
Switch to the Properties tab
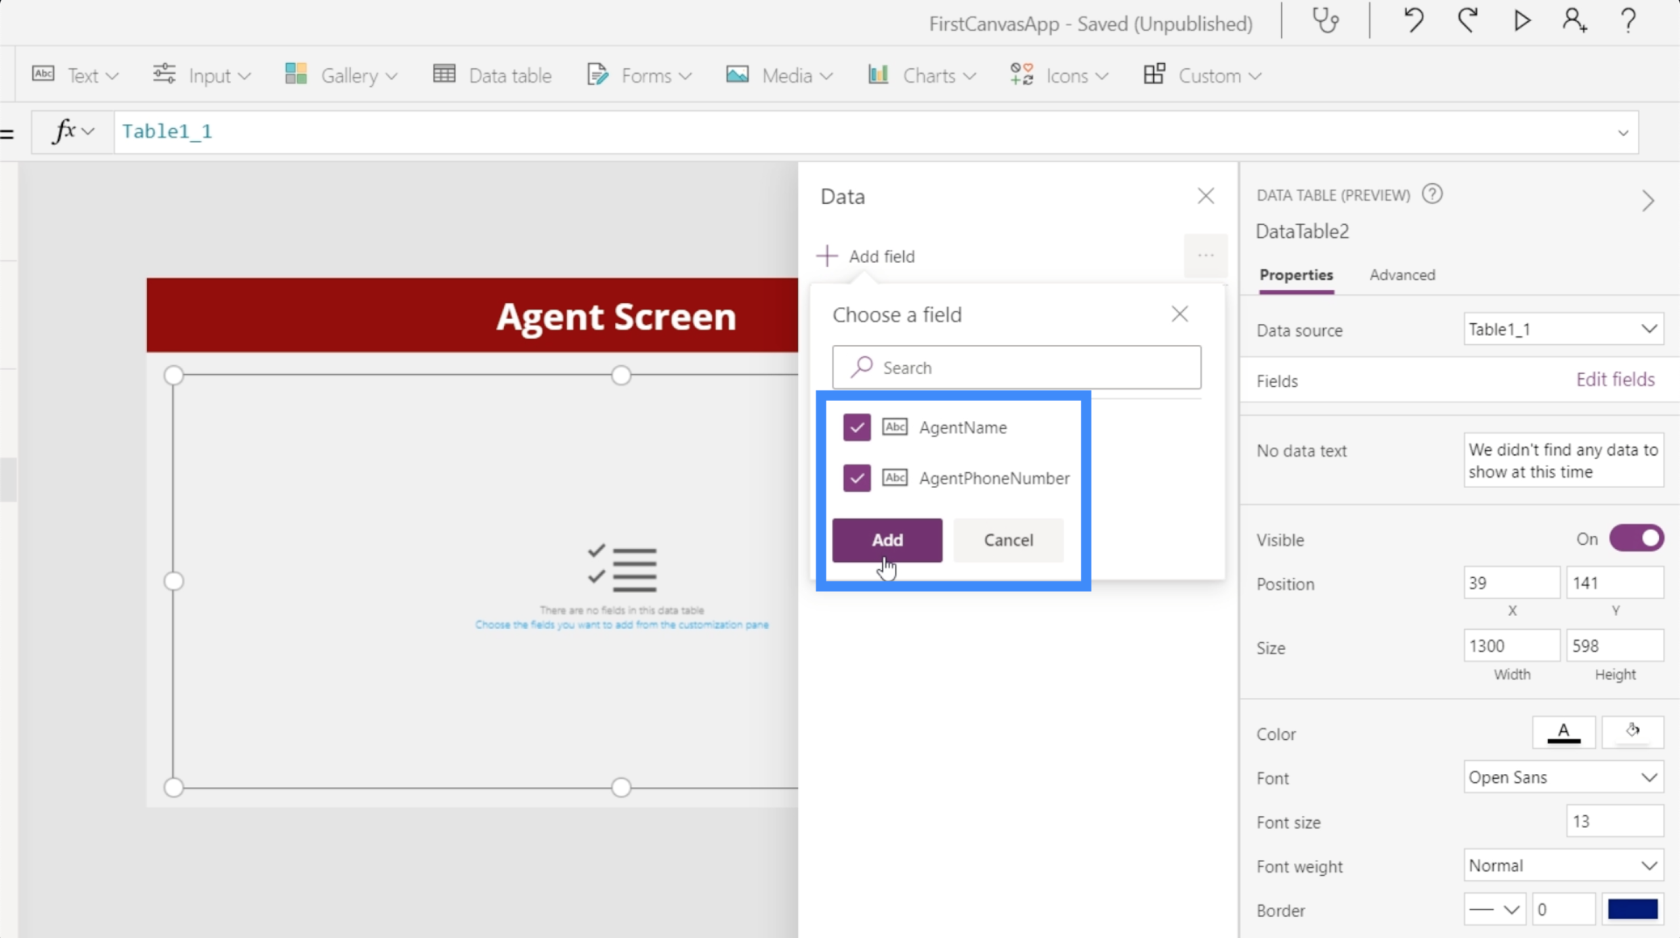(x=1296, y=275)
